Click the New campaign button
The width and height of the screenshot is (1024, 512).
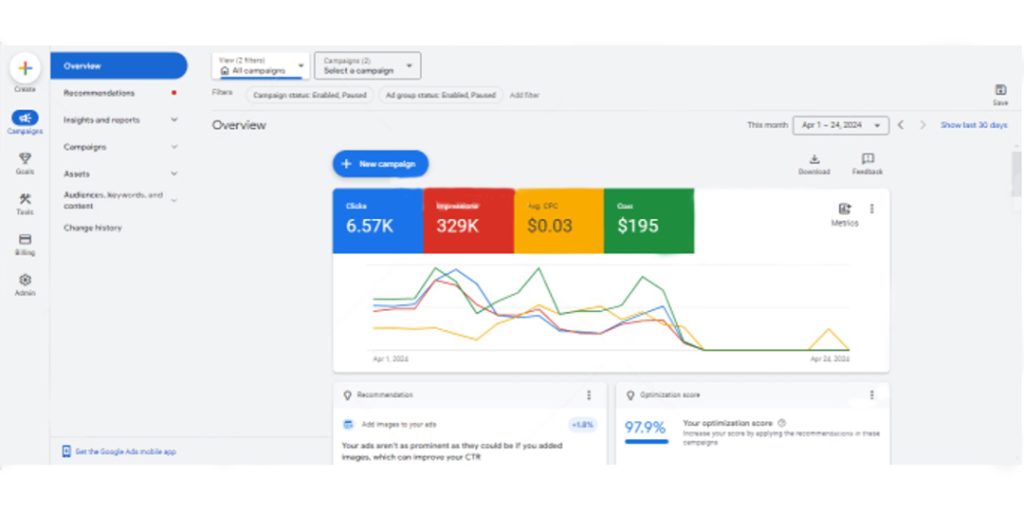[380, 163]
